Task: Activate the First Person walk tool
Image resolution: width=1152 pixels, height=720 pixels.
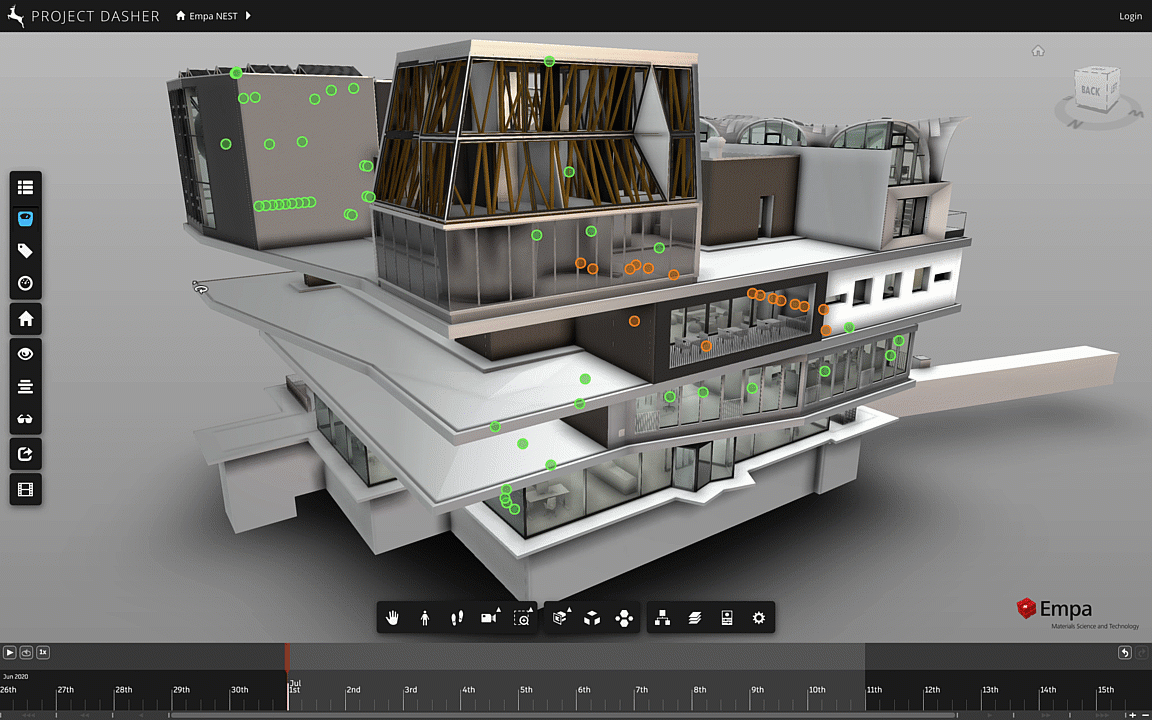Action: pos(425,618)
